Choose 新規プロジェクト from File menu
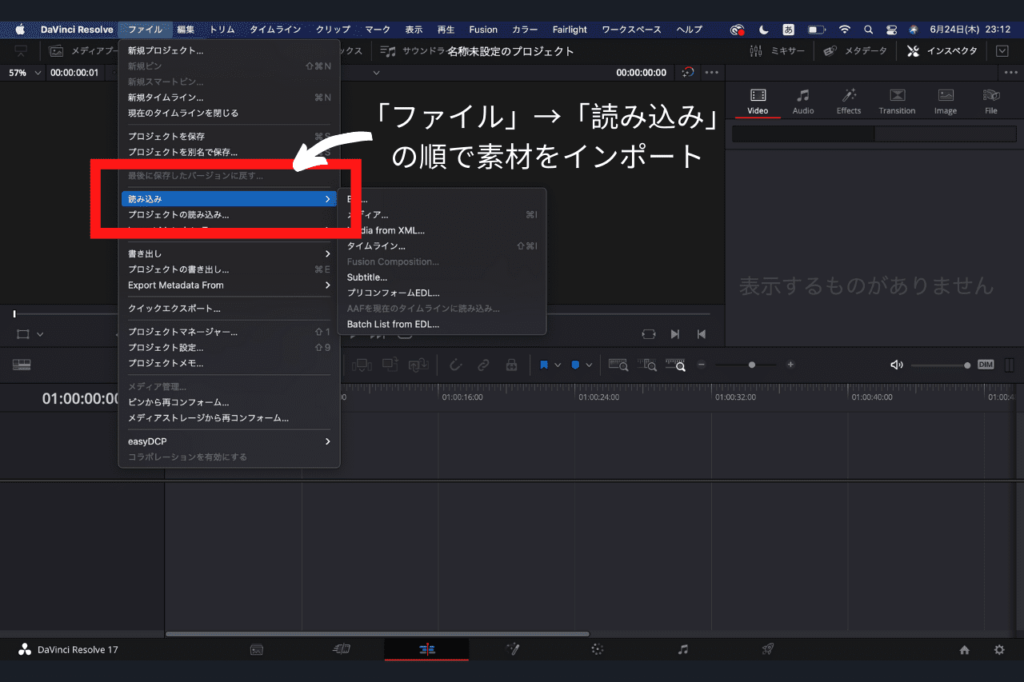This screenshot has width=1024, height=682. click(x=229, y=50)
